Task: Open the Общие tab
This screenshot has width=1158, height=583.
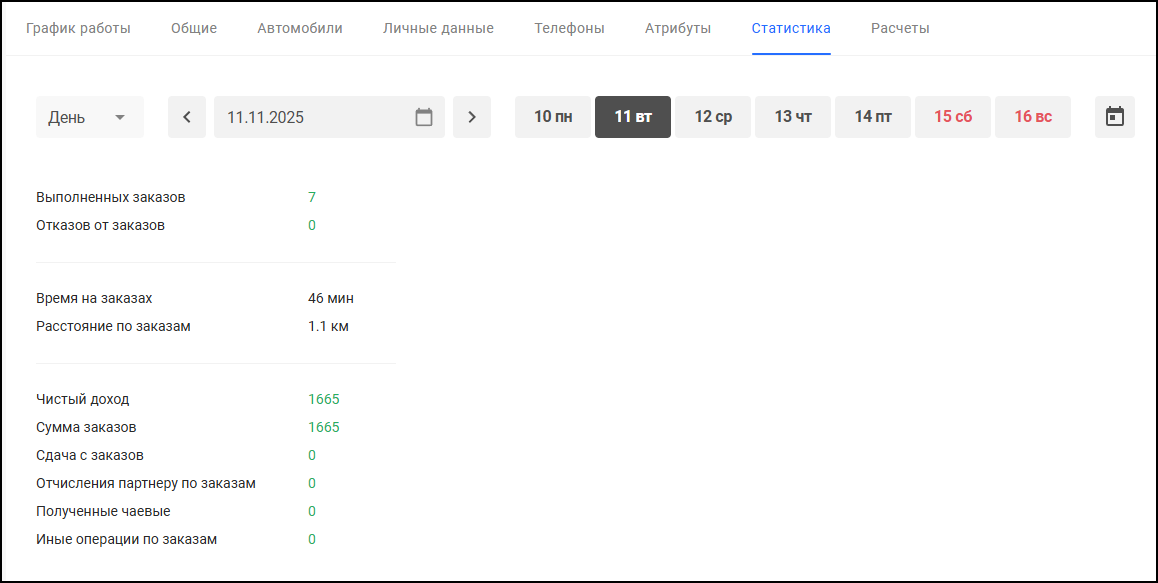Action: [194, 28]
